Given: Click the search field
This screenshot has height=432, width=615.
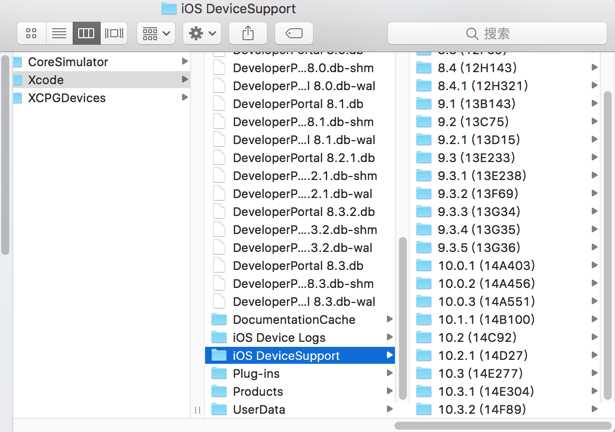Looking at the screenshot, I should [x=497, y=33].
